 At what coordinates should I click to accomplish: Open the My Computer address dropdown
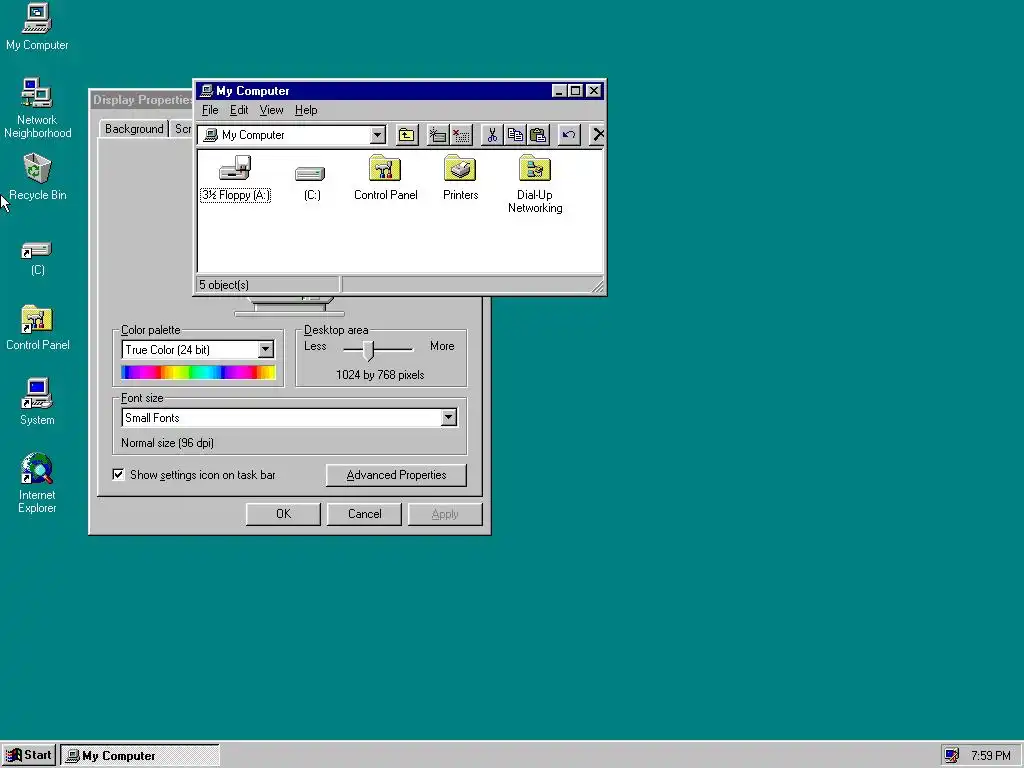(x=377, y=135)
